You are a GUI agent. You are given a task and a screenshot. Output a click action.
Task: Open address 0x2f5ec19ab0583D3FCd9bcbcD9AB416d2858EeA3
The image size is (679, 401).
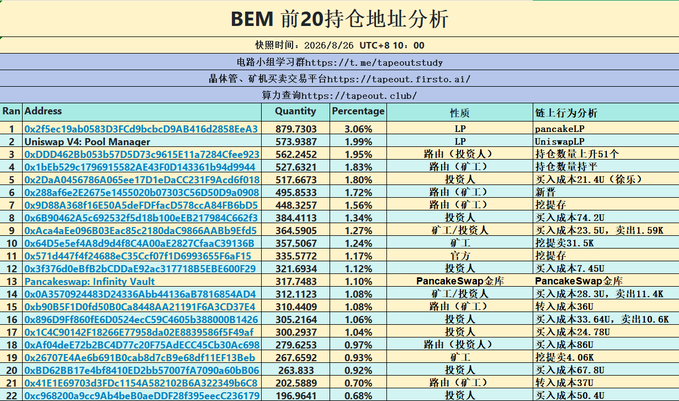[x=141, y=129]
